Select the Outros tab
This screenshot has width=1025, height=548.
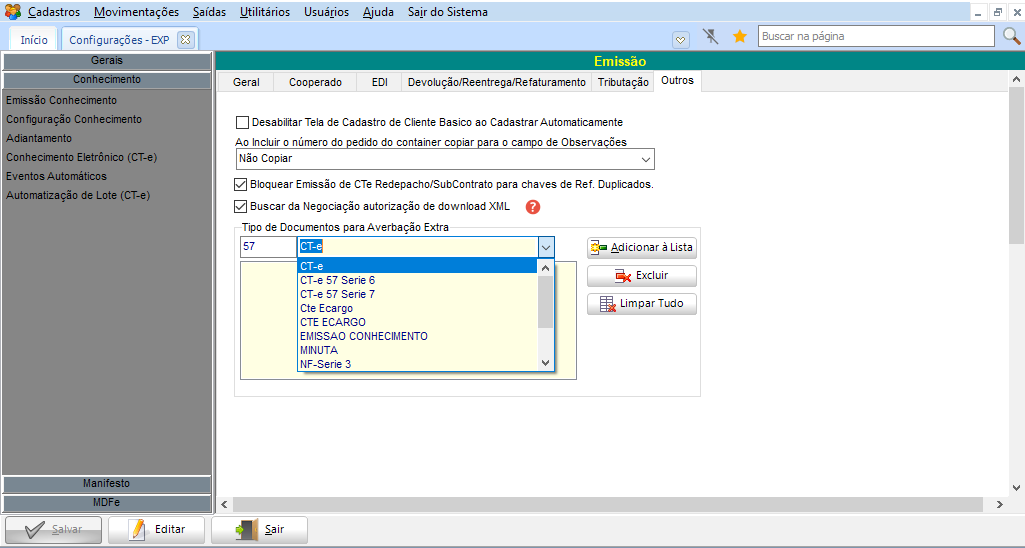pos(677,80)
